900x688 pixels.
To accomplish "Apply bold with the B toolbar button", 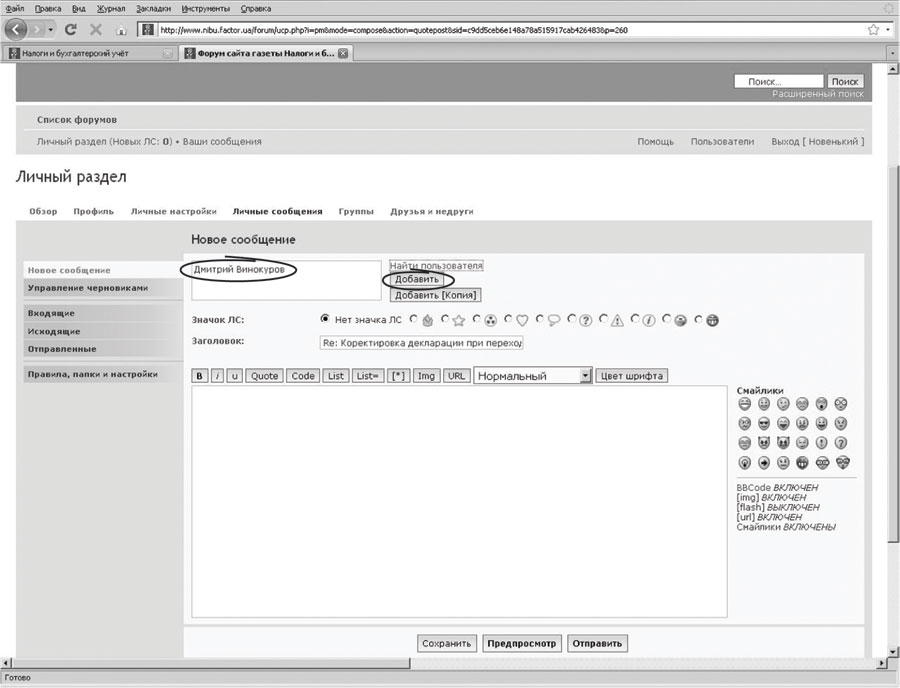I will click(200, 376).
